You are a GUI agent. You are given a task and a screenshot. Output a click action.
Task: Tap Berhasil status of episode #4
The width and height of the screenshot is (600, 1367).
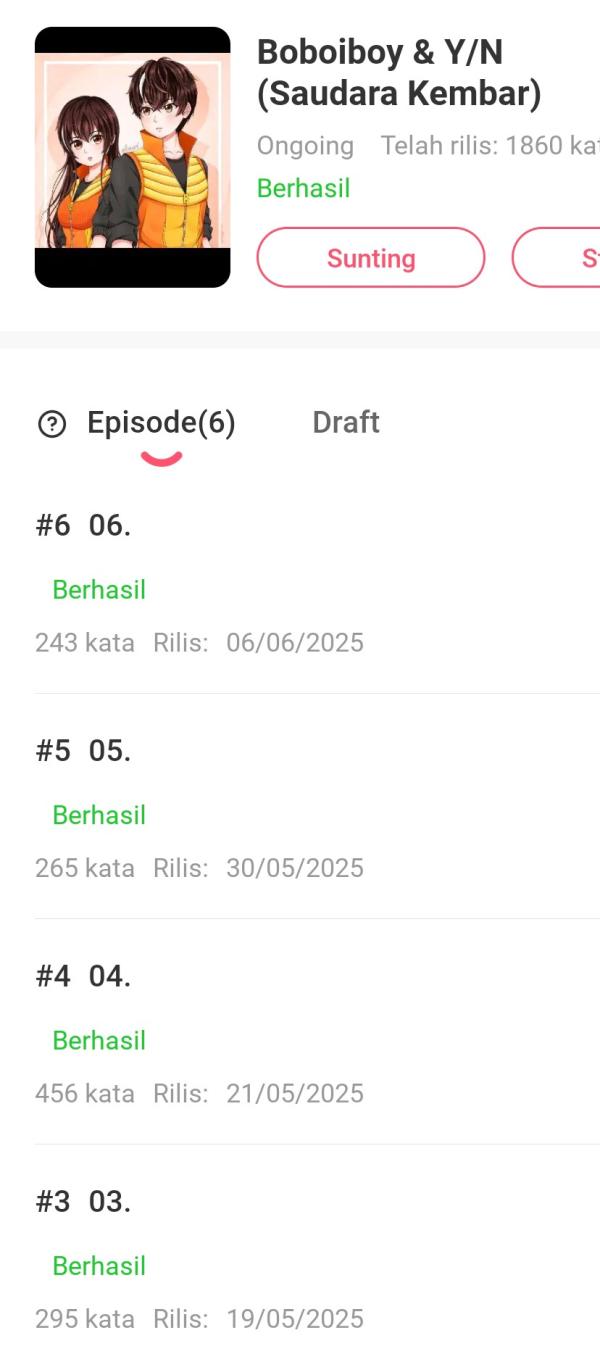(x=99, y=1040)
